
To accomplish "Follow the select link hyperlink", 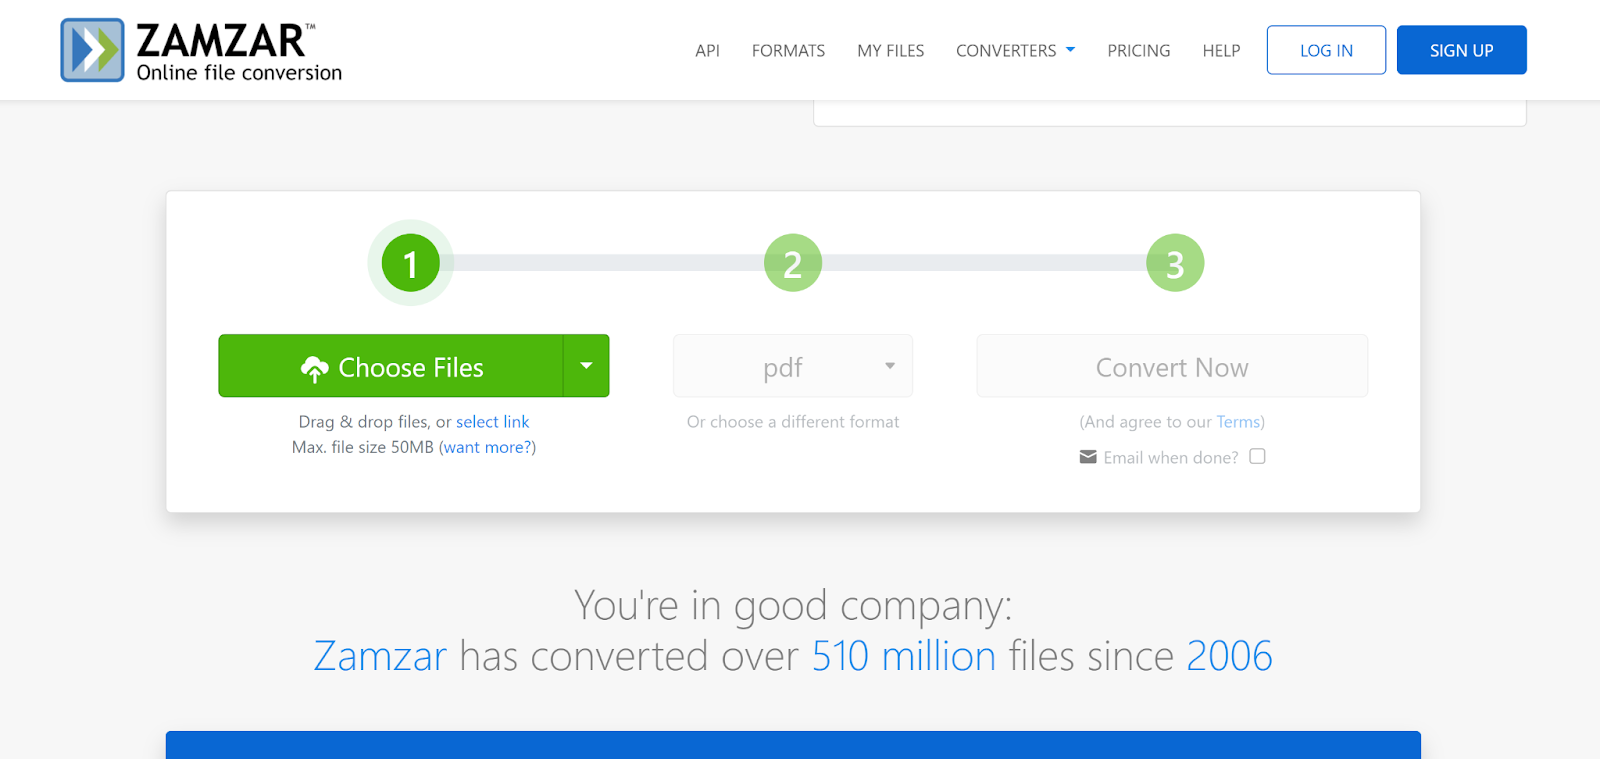I will (492, 422).
